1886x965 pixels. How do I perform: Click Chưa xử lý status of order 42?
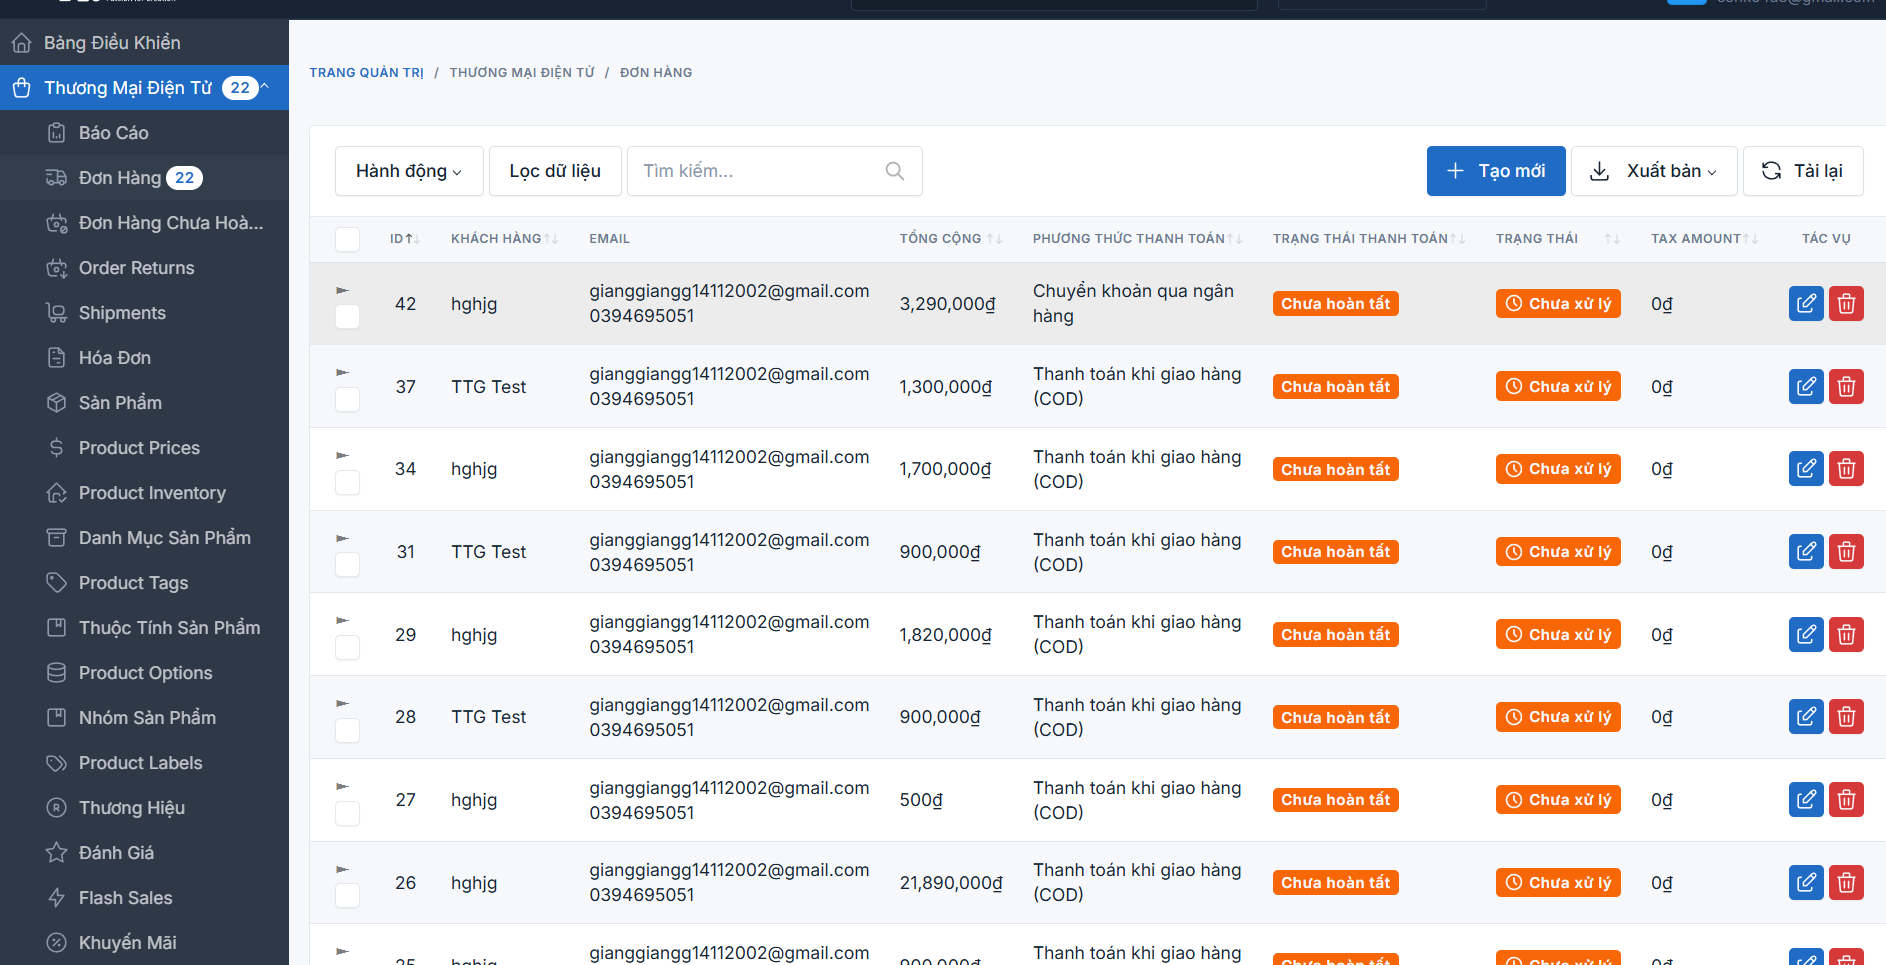pyautogui.click(x=1558, y=303)
